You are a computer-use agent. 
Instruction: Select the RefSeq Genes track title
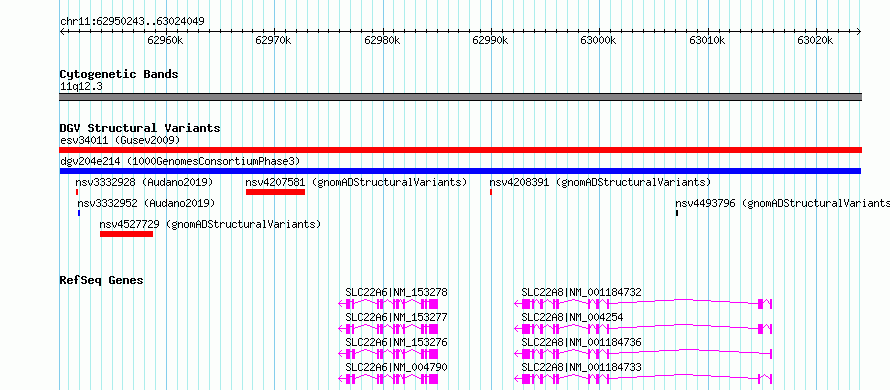[101, 280]
